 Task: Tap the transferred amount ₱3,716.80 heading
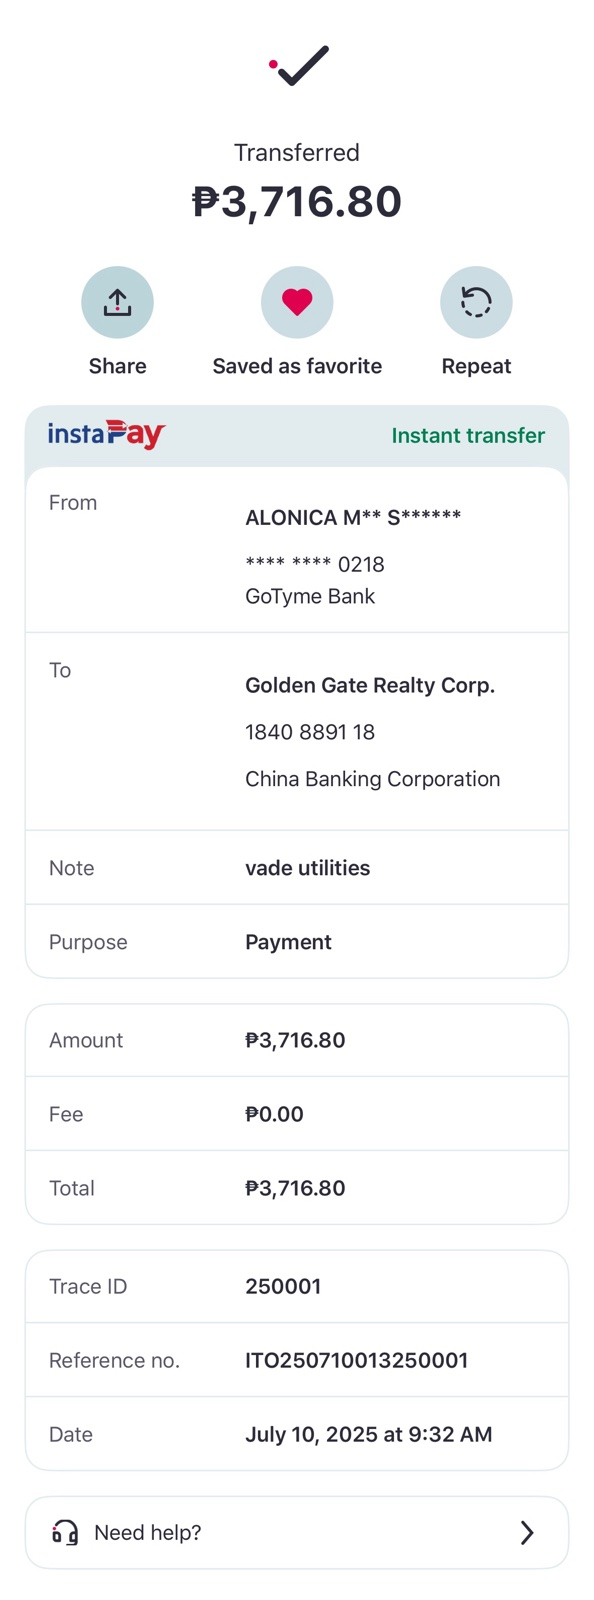297,201
